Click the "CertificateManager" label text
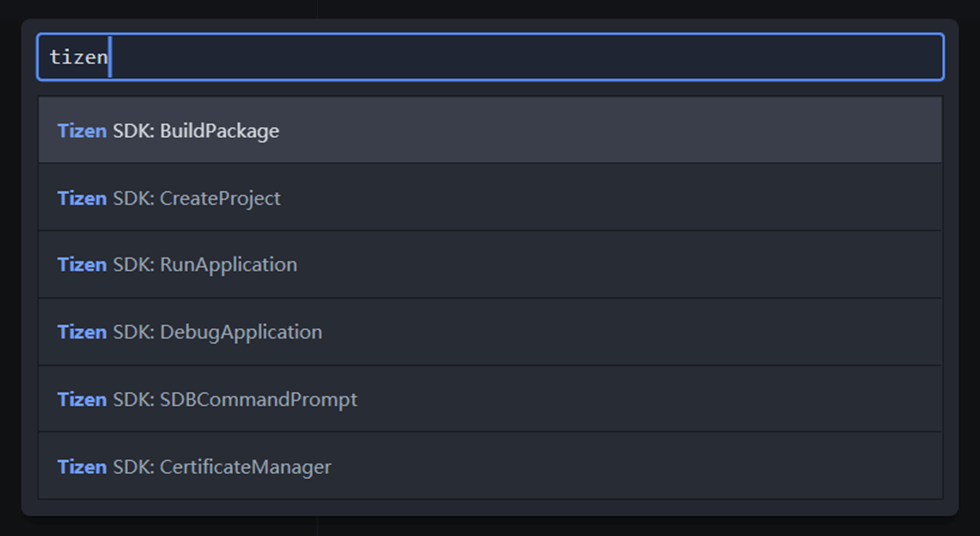This screenshot has height=536, width=980. point(245,467)
